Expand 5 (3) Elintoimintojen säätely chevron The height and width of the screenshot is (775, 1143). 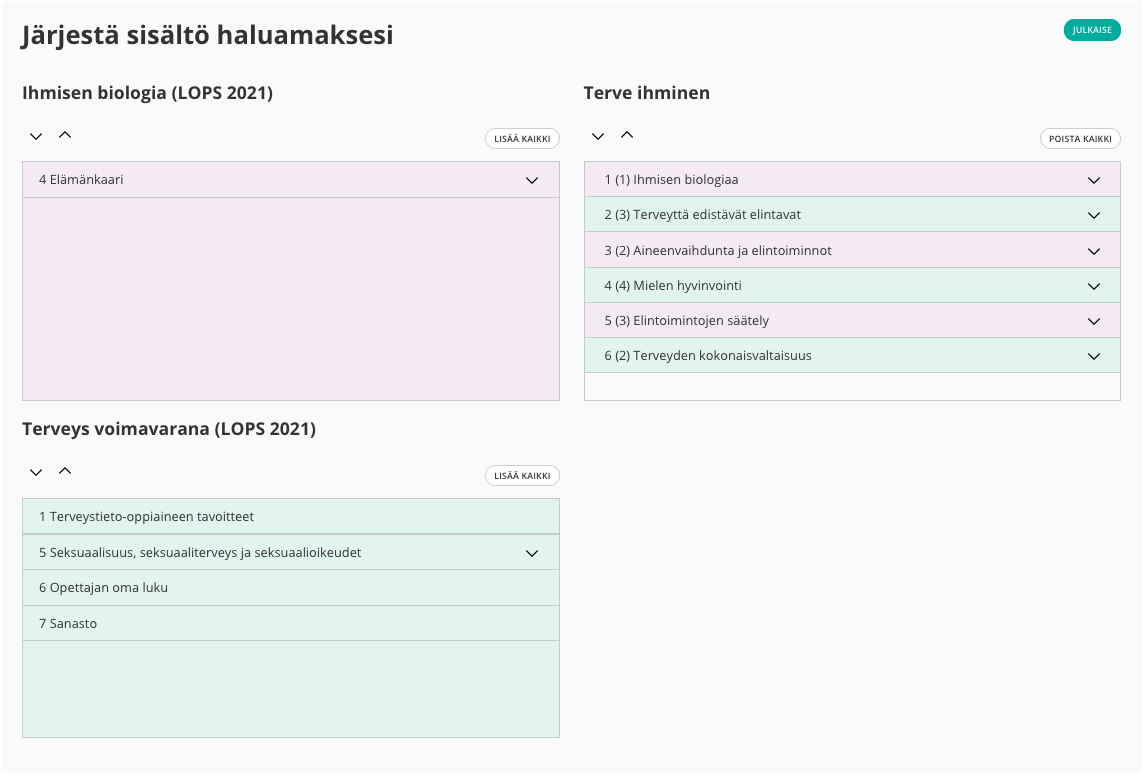(1094, 321)
